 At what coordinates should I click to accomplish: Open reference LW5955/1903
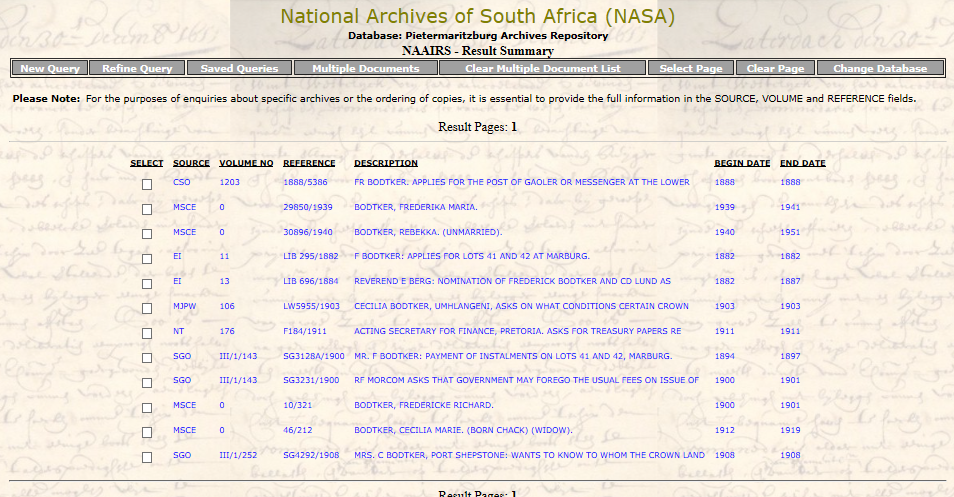coord(311,306)
